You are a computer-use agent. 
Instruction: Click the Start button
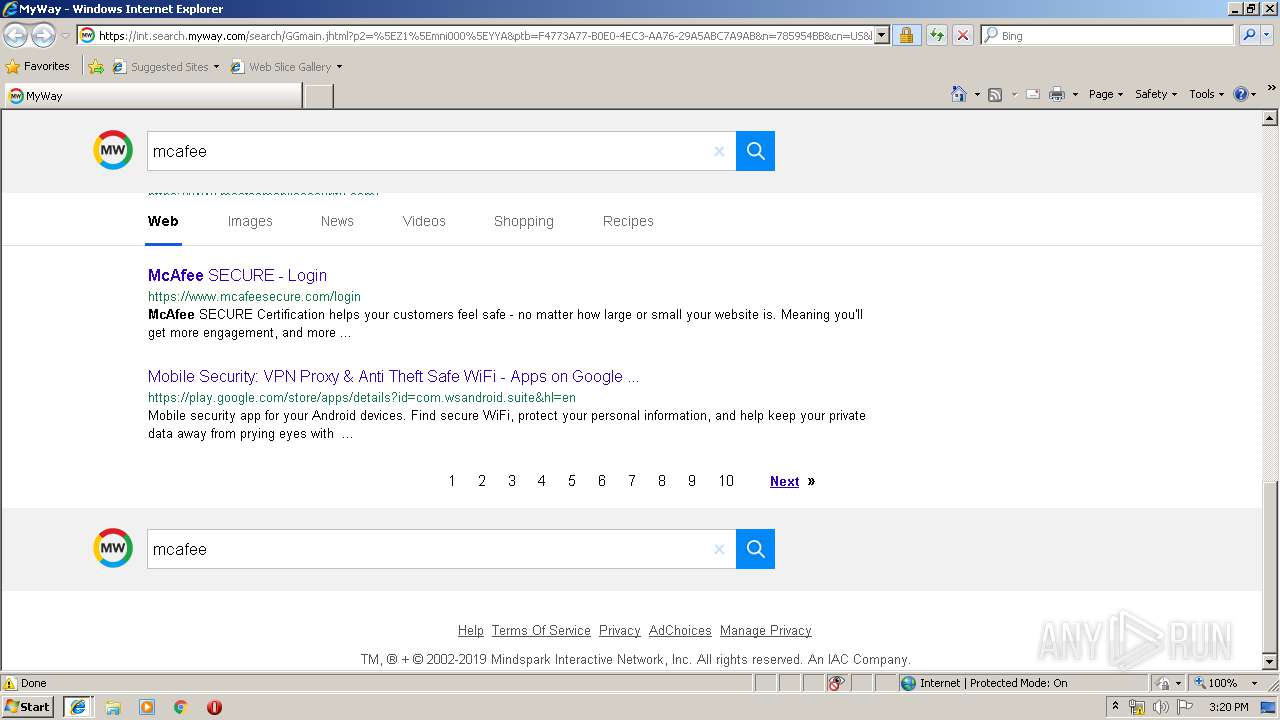tap(27, 706)
